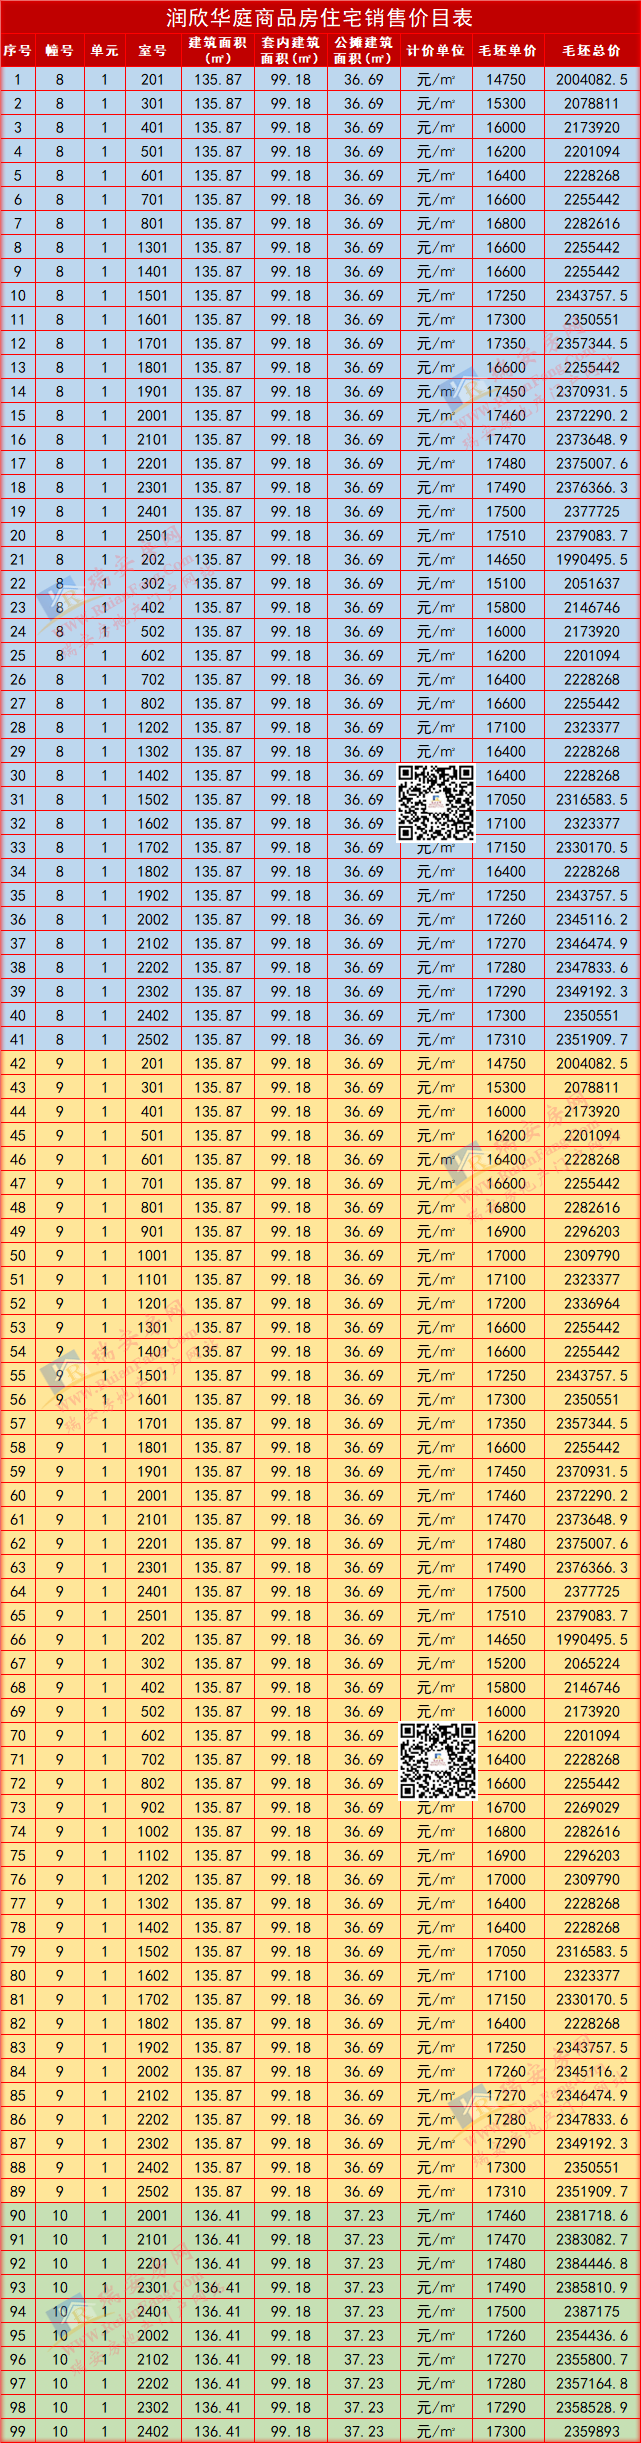This screenshot has height=2443, width=641.
Task: Click total price 2269029 cell
Action: click(591, 1807)
